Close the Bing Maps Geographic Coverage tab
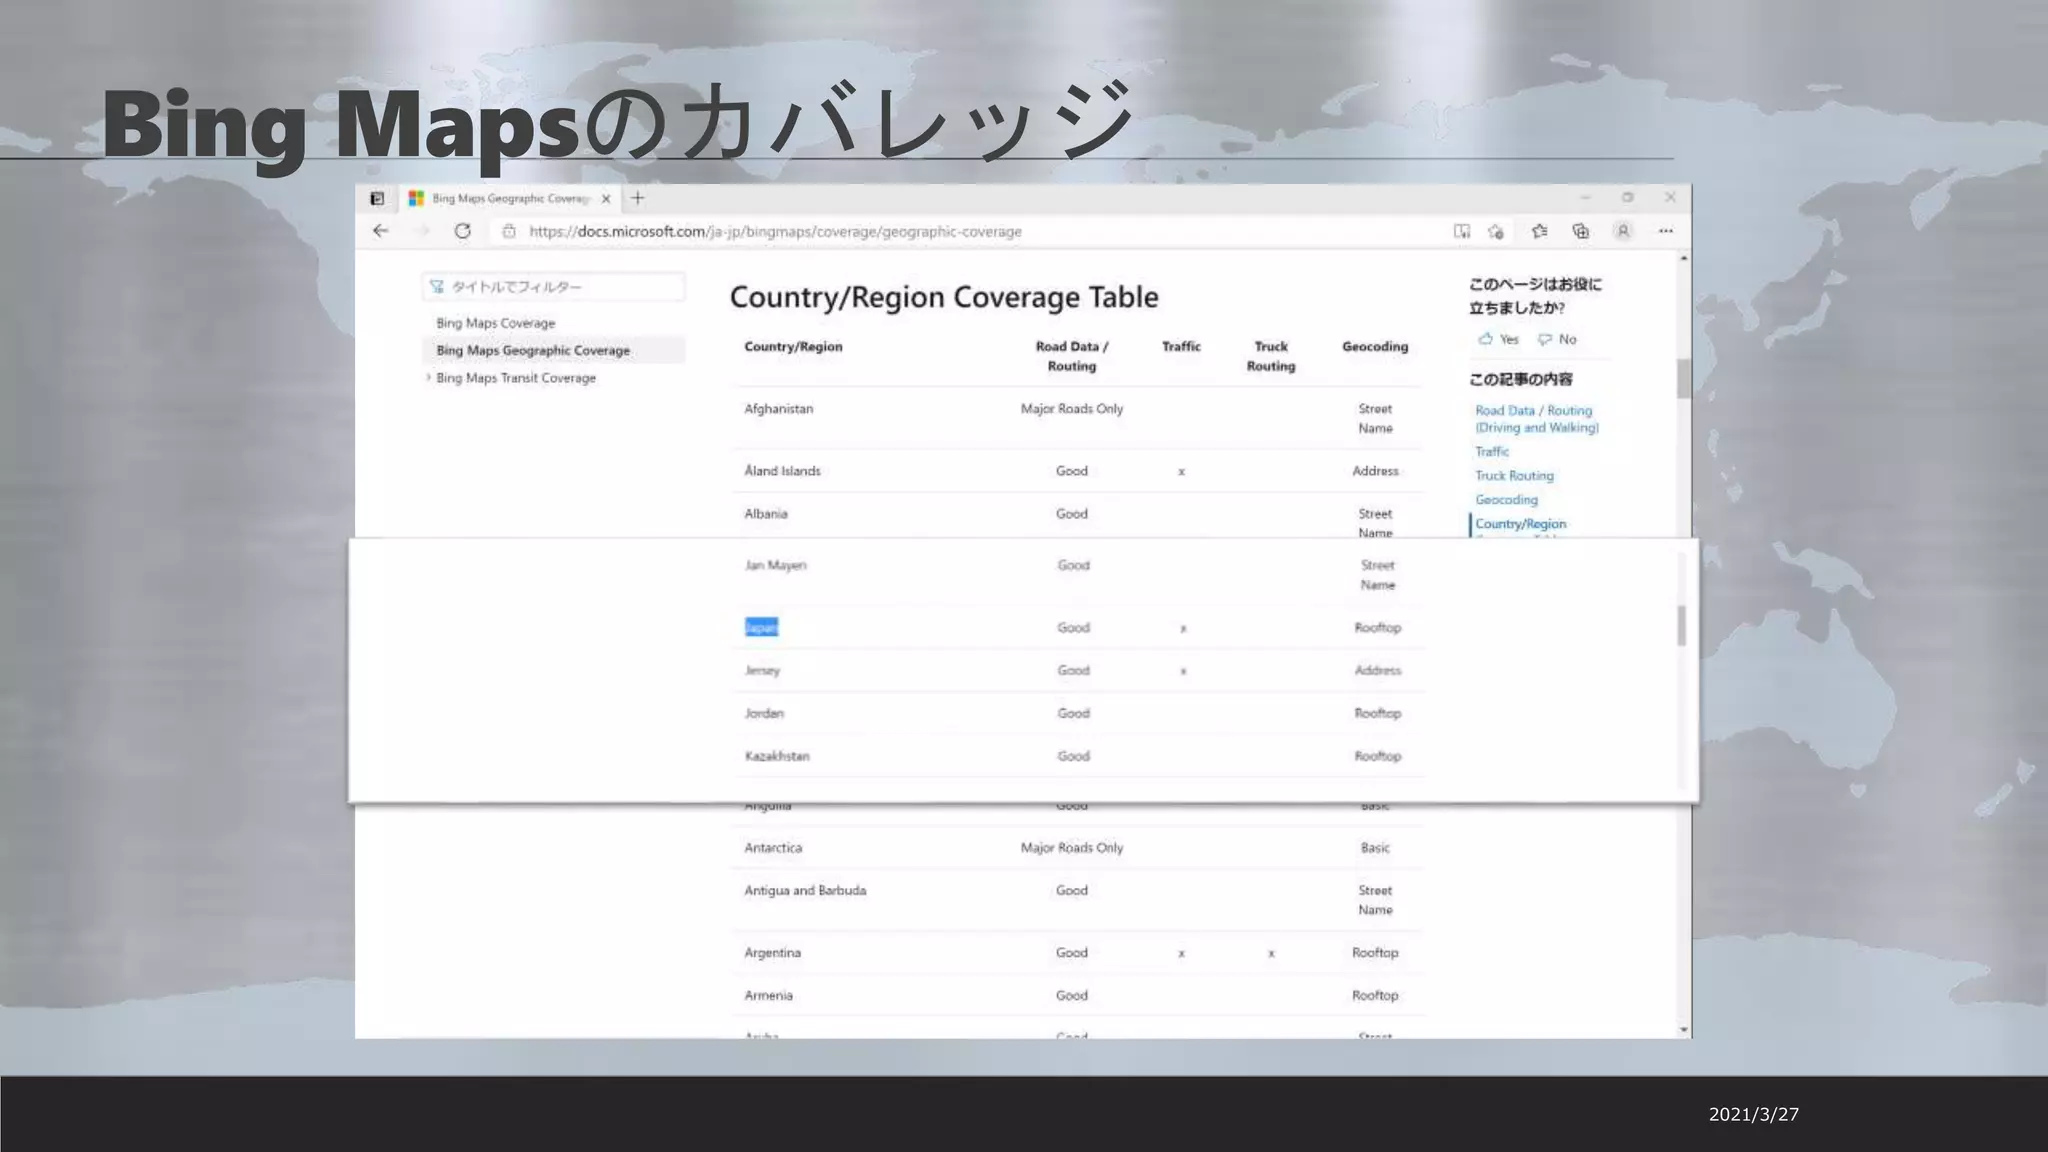This screenshot has height=1152, width=2048. (606, 198)
